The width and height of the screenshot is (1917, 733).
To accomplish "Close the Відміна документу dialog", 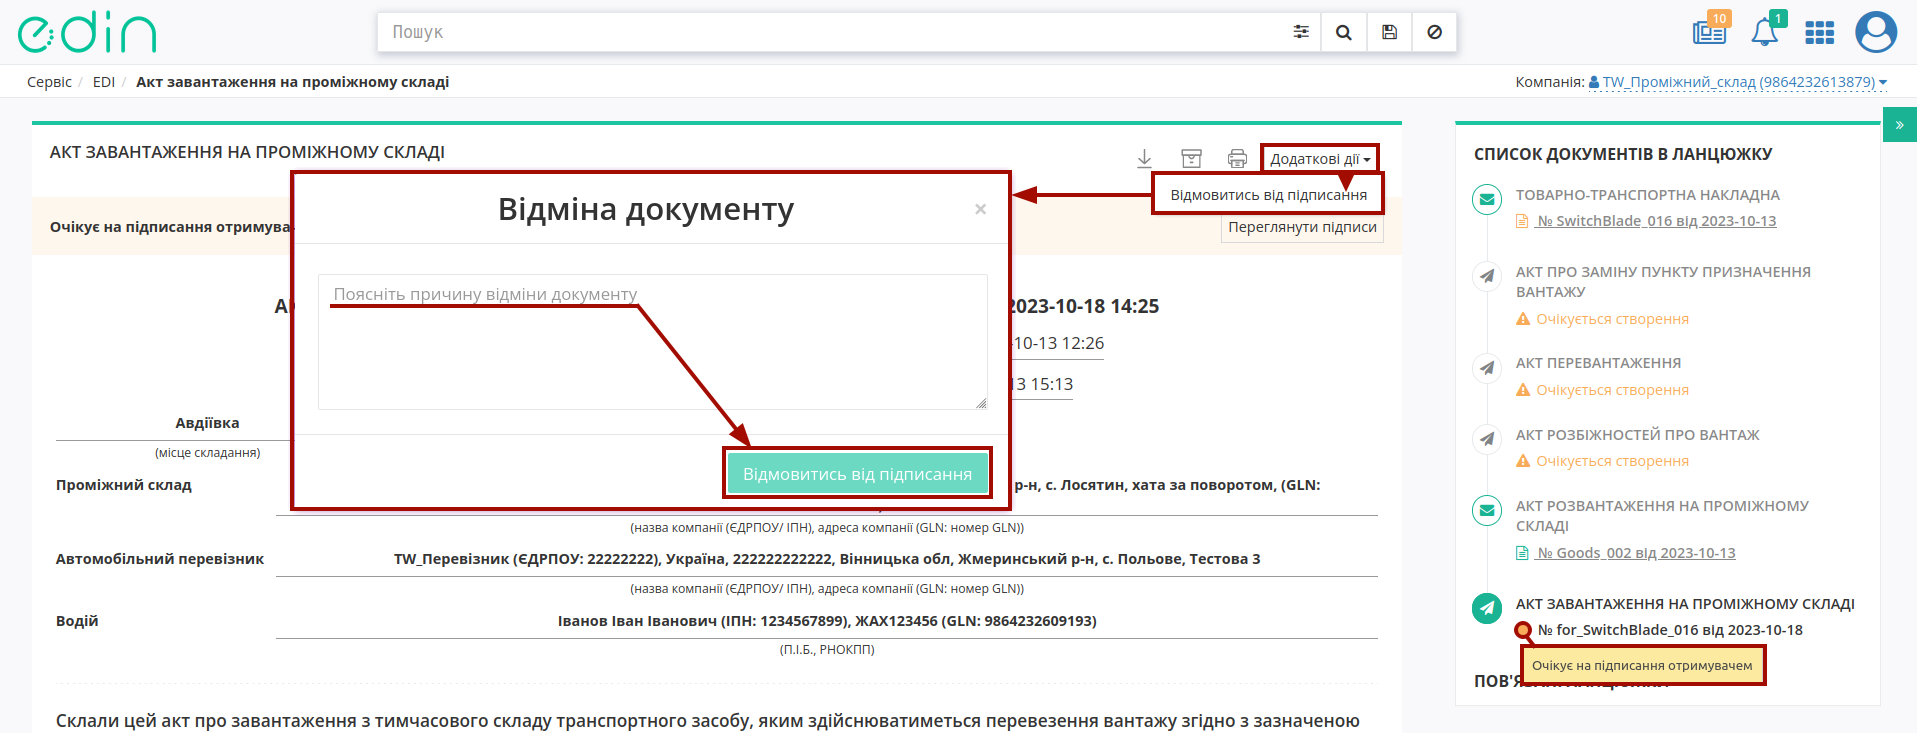I will tap(980, 209).
